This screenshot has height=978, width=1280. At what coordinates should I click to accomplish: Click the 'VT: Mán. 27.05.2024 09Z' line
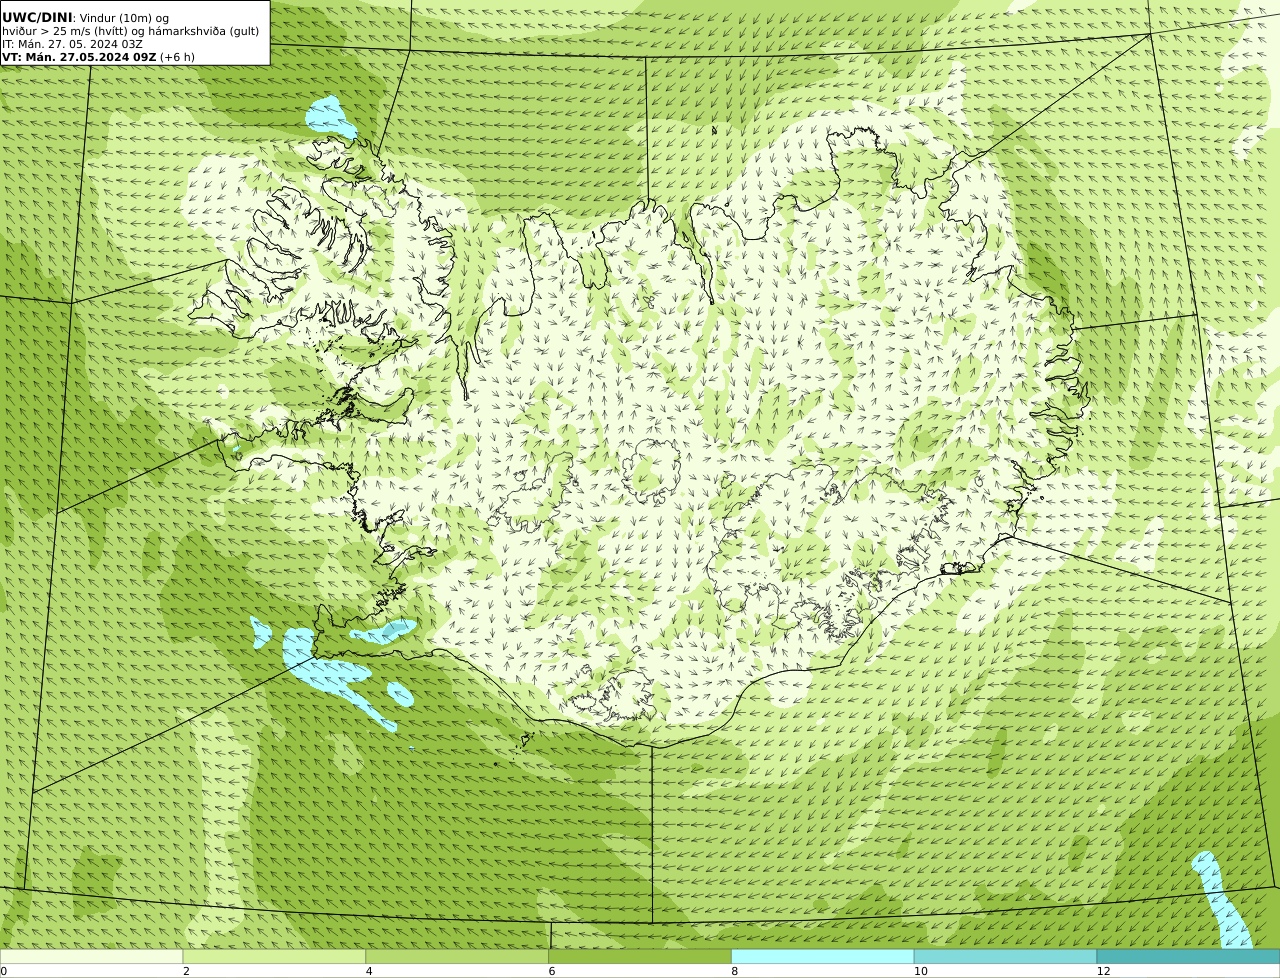[98, 57]
